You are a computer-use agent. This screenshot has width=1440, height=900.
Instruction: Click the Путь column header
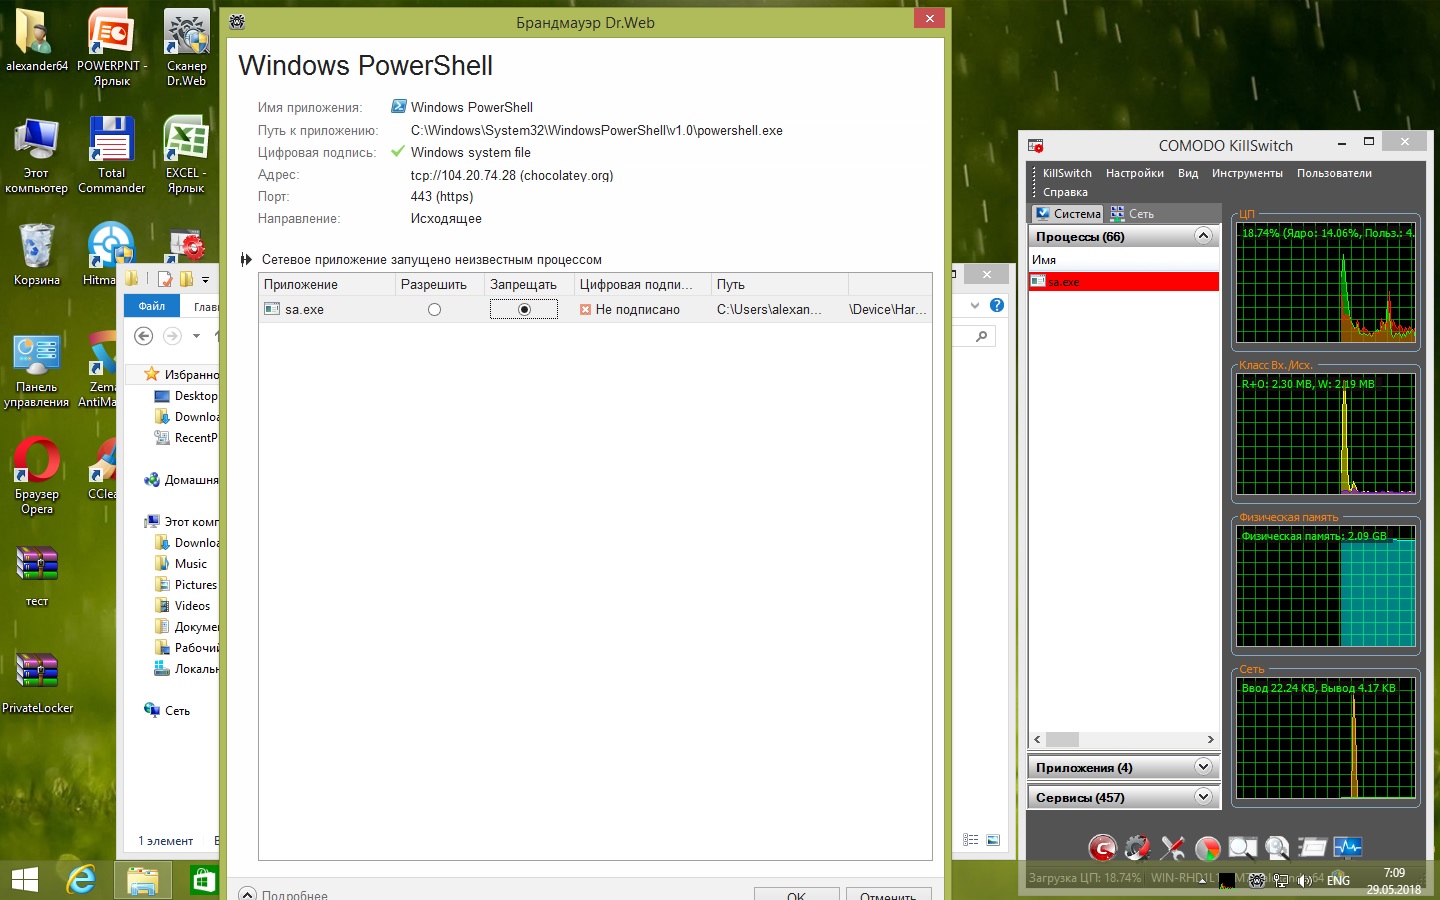tap(780, 285)
